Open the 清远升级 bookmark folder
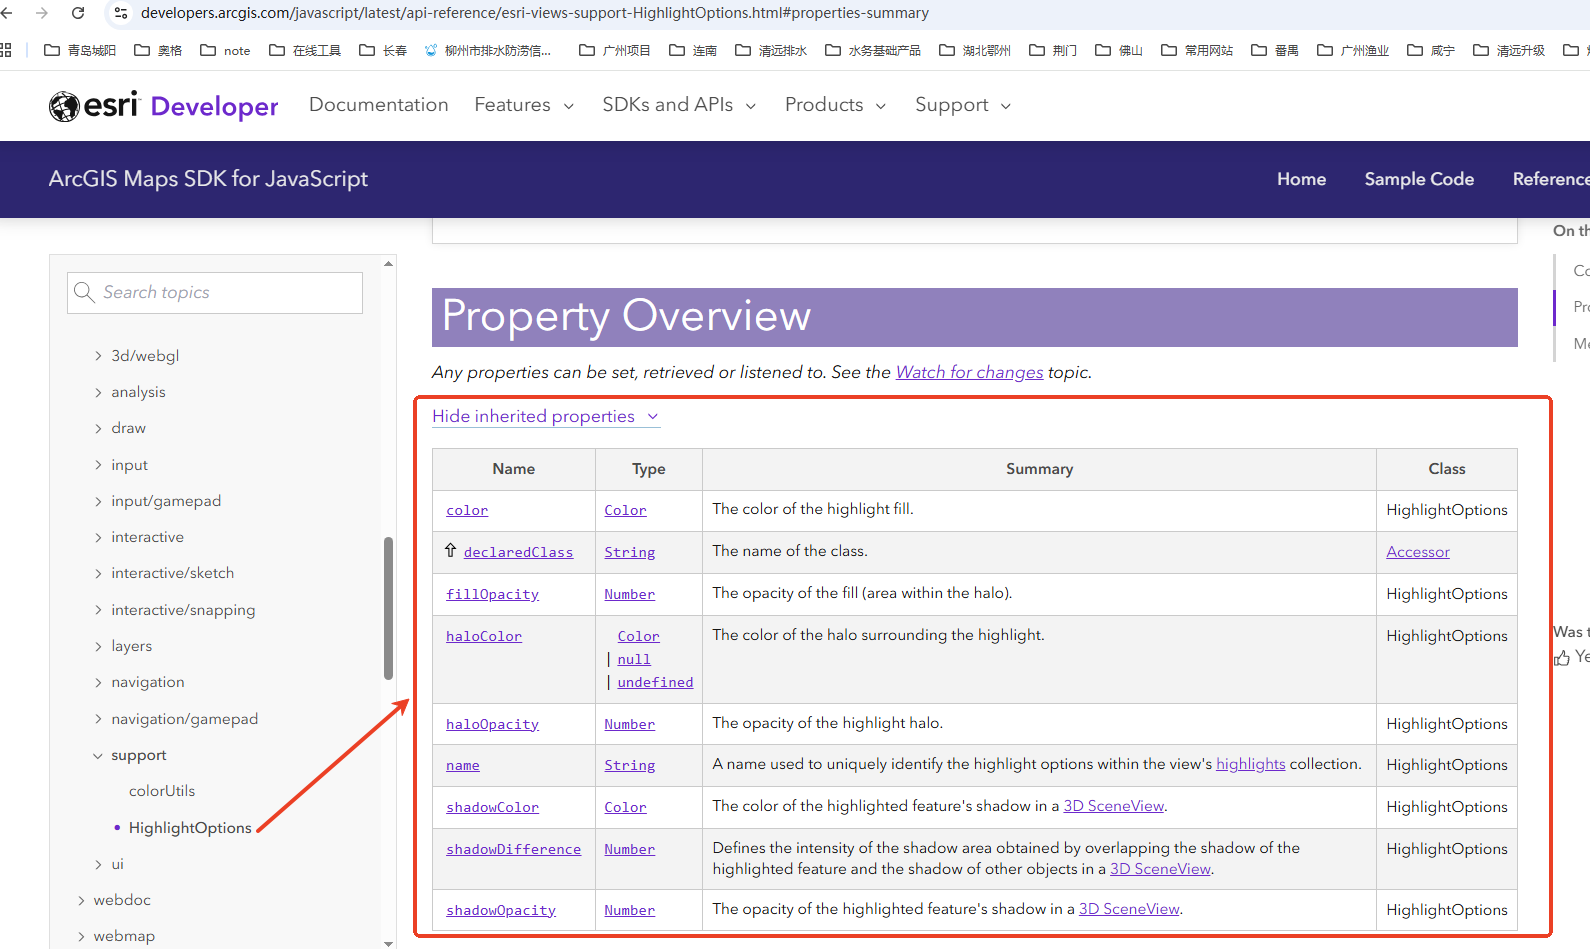This screenshot has height=949, width=1590. (x=1509, y=50)
